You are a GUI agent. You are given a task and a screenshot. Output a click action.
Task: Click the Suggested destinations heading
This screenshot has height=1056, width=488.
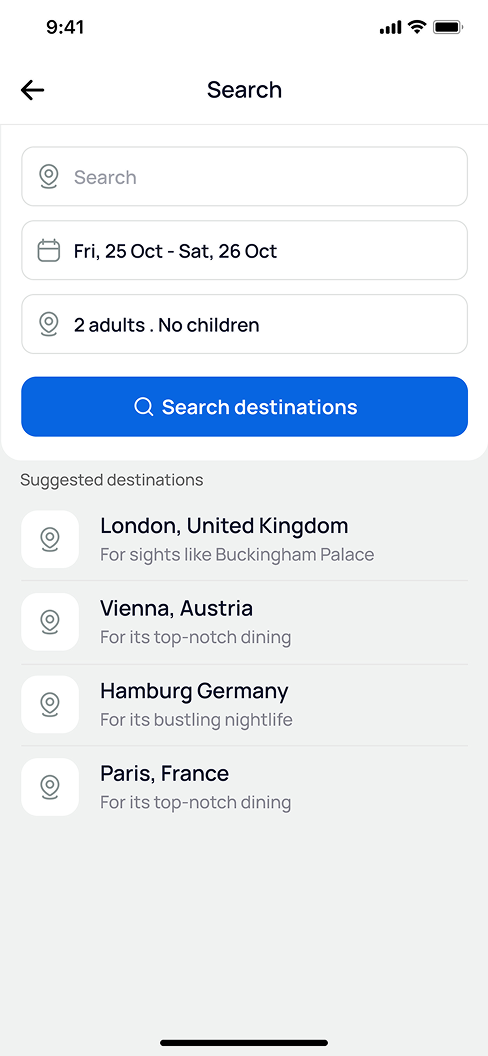click(112, 480)
